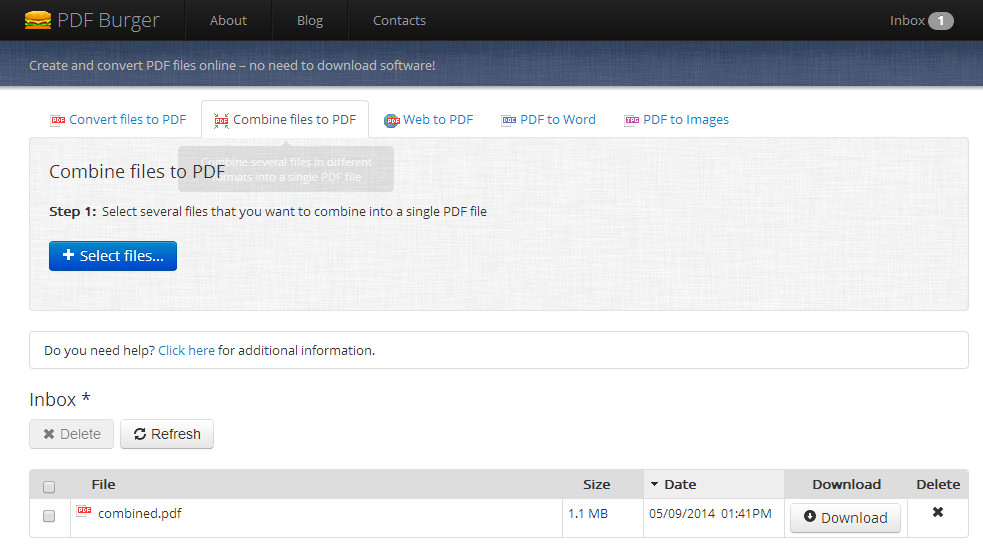Switch to the Web to PDF tab
Viewport: 983px width, 547px height.
[x=428, y=119]
